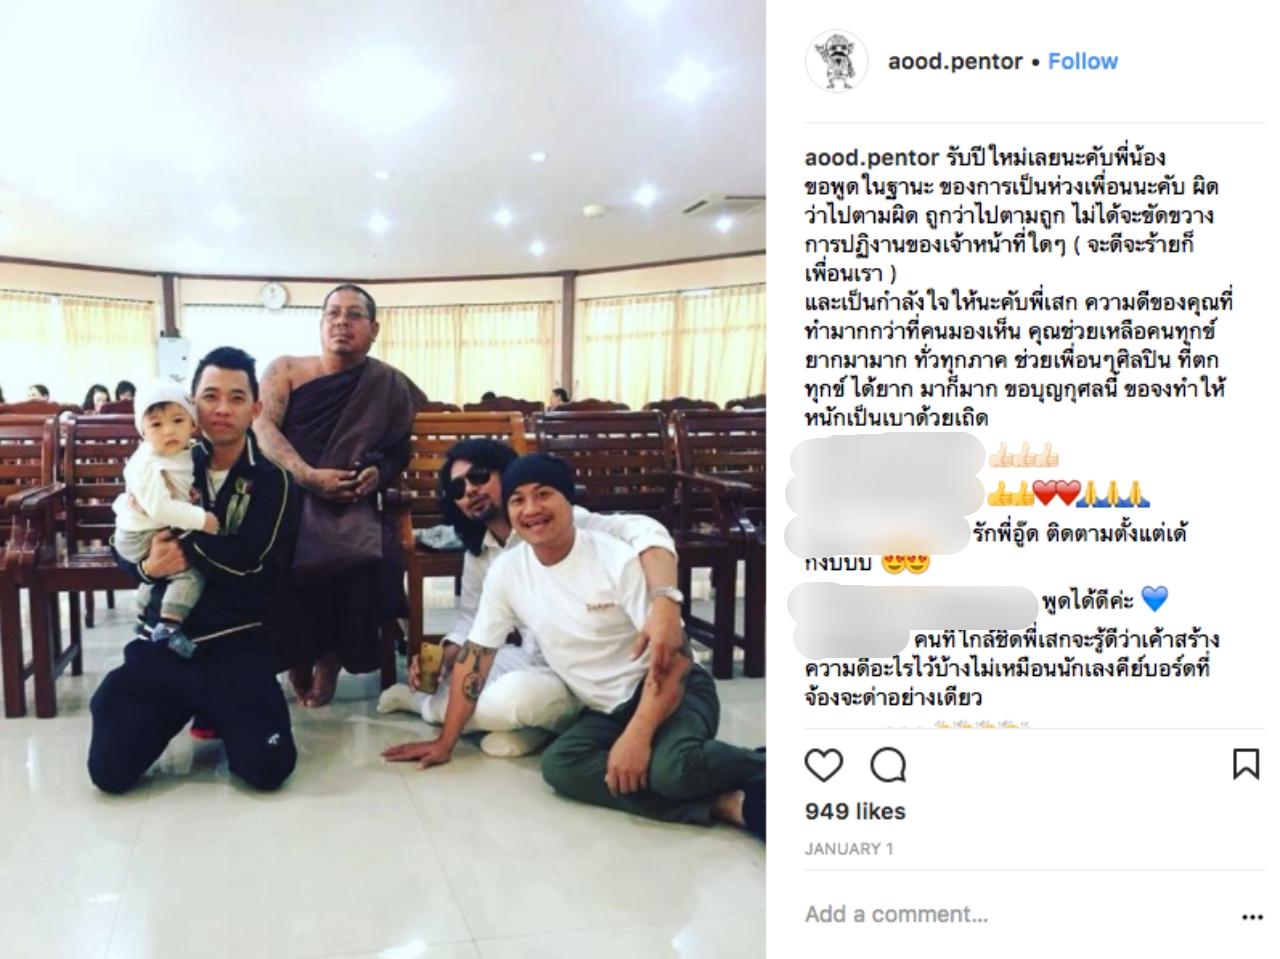The height and width of the screenshot is (959, 1280).
Task: Open the three-dot more options menu
Action: point(1252,916)
